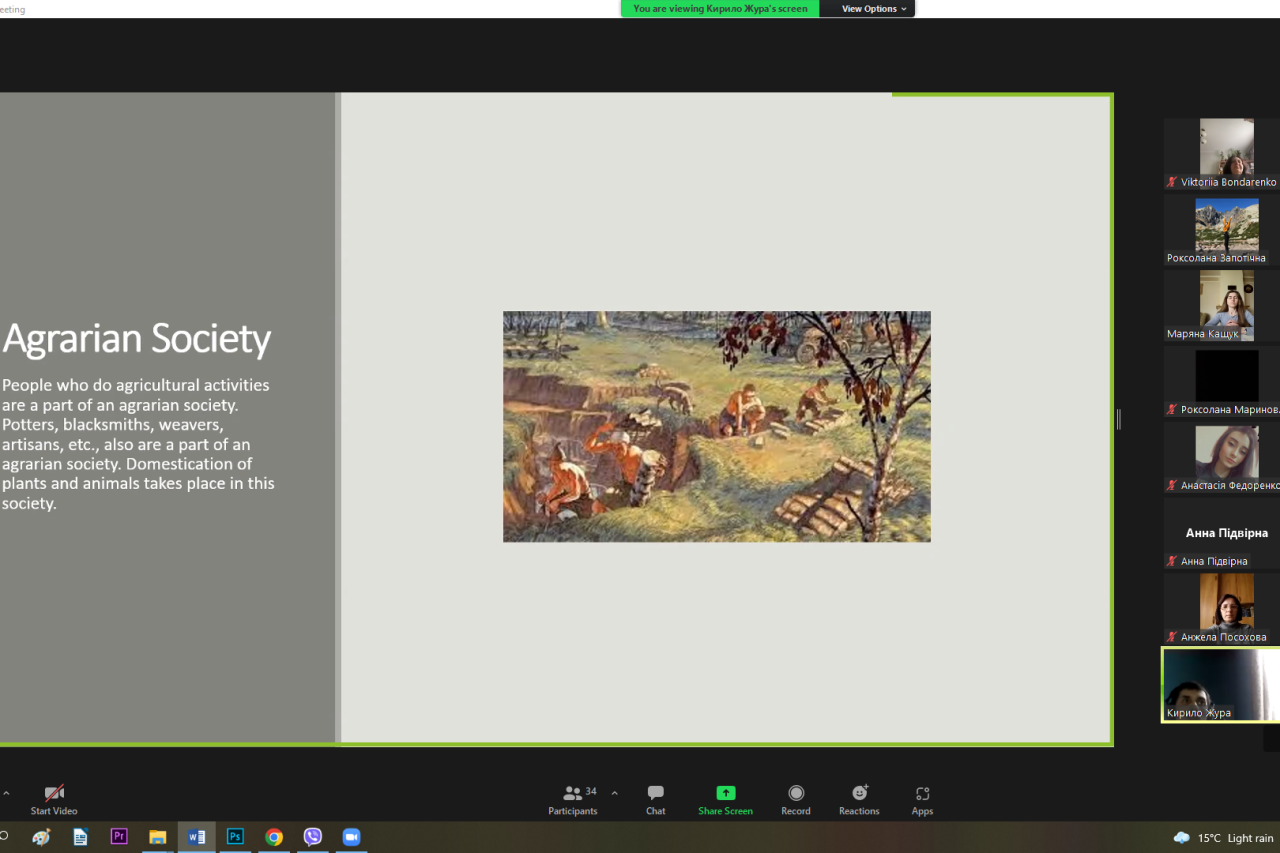
Task: Open Google Chrome from taskbar
Action: [274, 837]
